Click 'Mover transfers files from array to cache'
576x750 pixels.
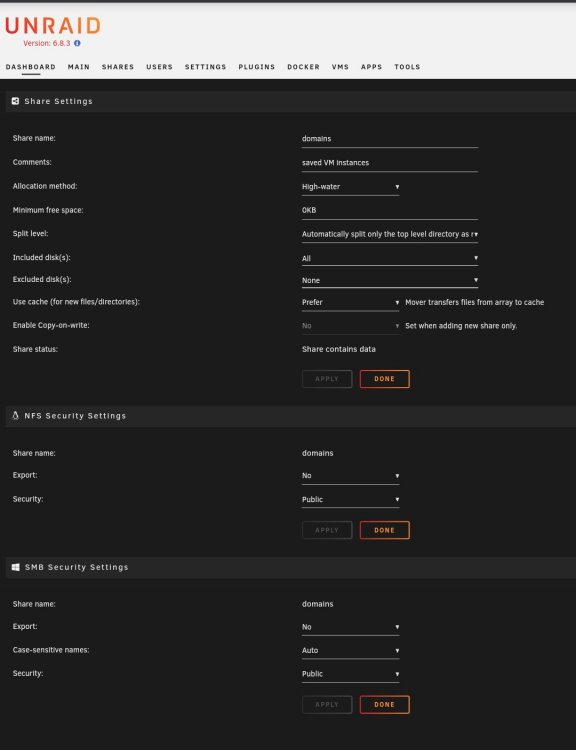[x=475, y=302]
